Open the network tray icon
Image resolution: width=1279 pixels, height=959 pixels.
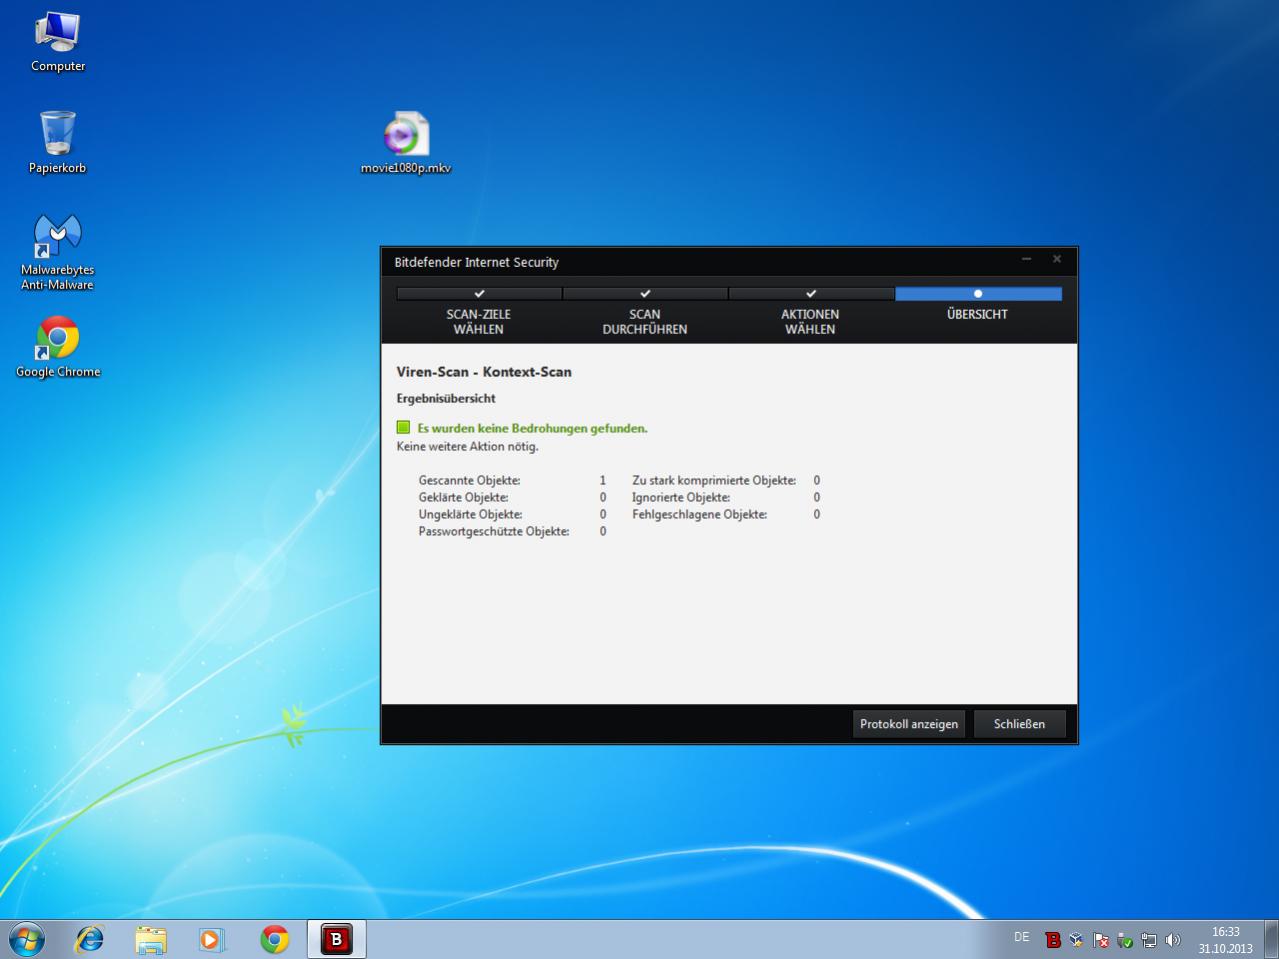coord(1148,940)
